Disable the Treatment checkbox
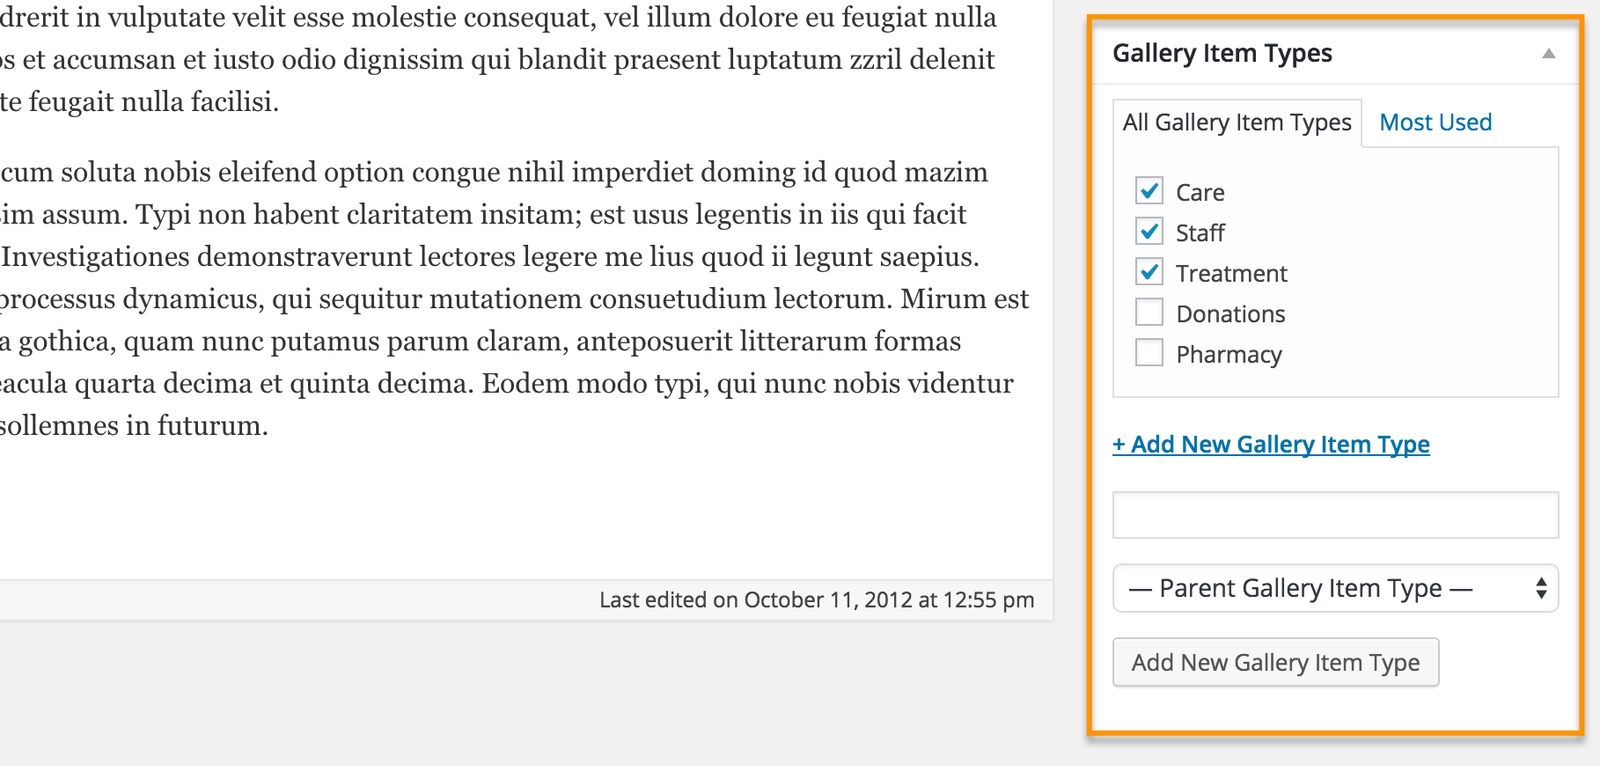1600x766 pixels. (x=1149, y=271)
